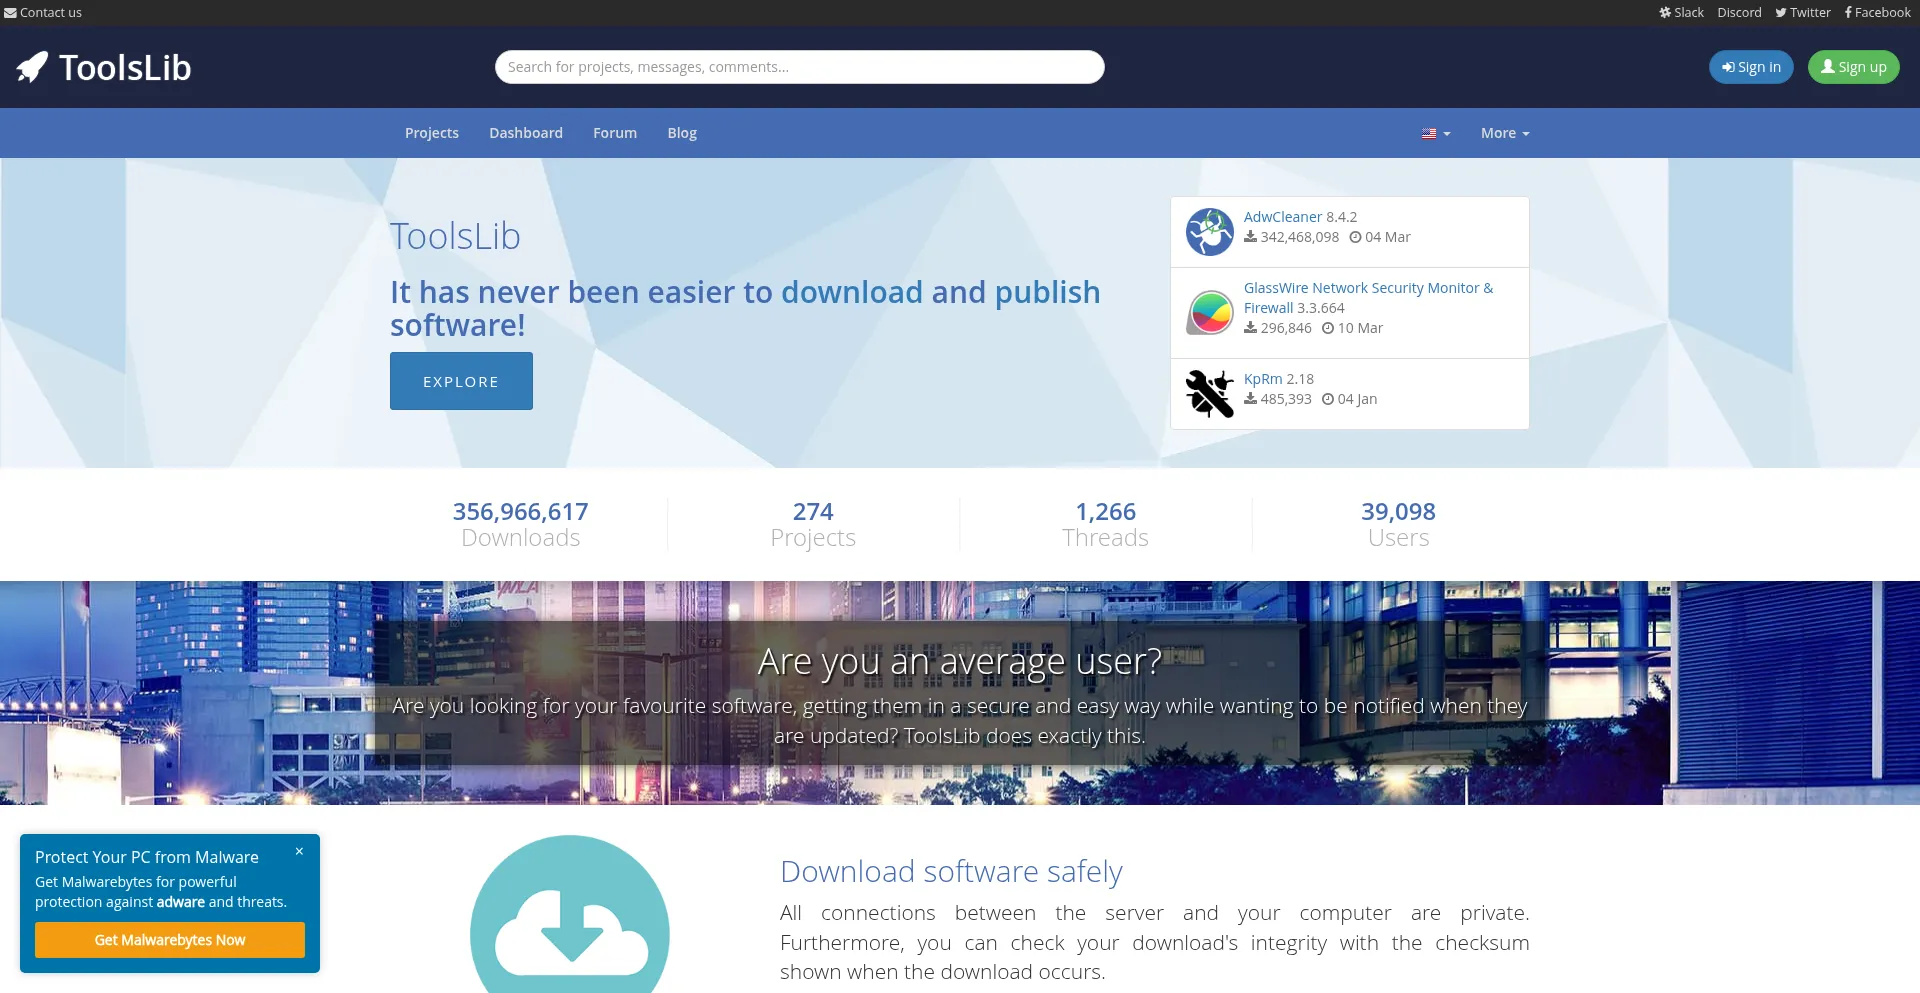The width and height of the screenshot is (1920, 993).
Task: Focus the project search field
Action: pos(800,67)
